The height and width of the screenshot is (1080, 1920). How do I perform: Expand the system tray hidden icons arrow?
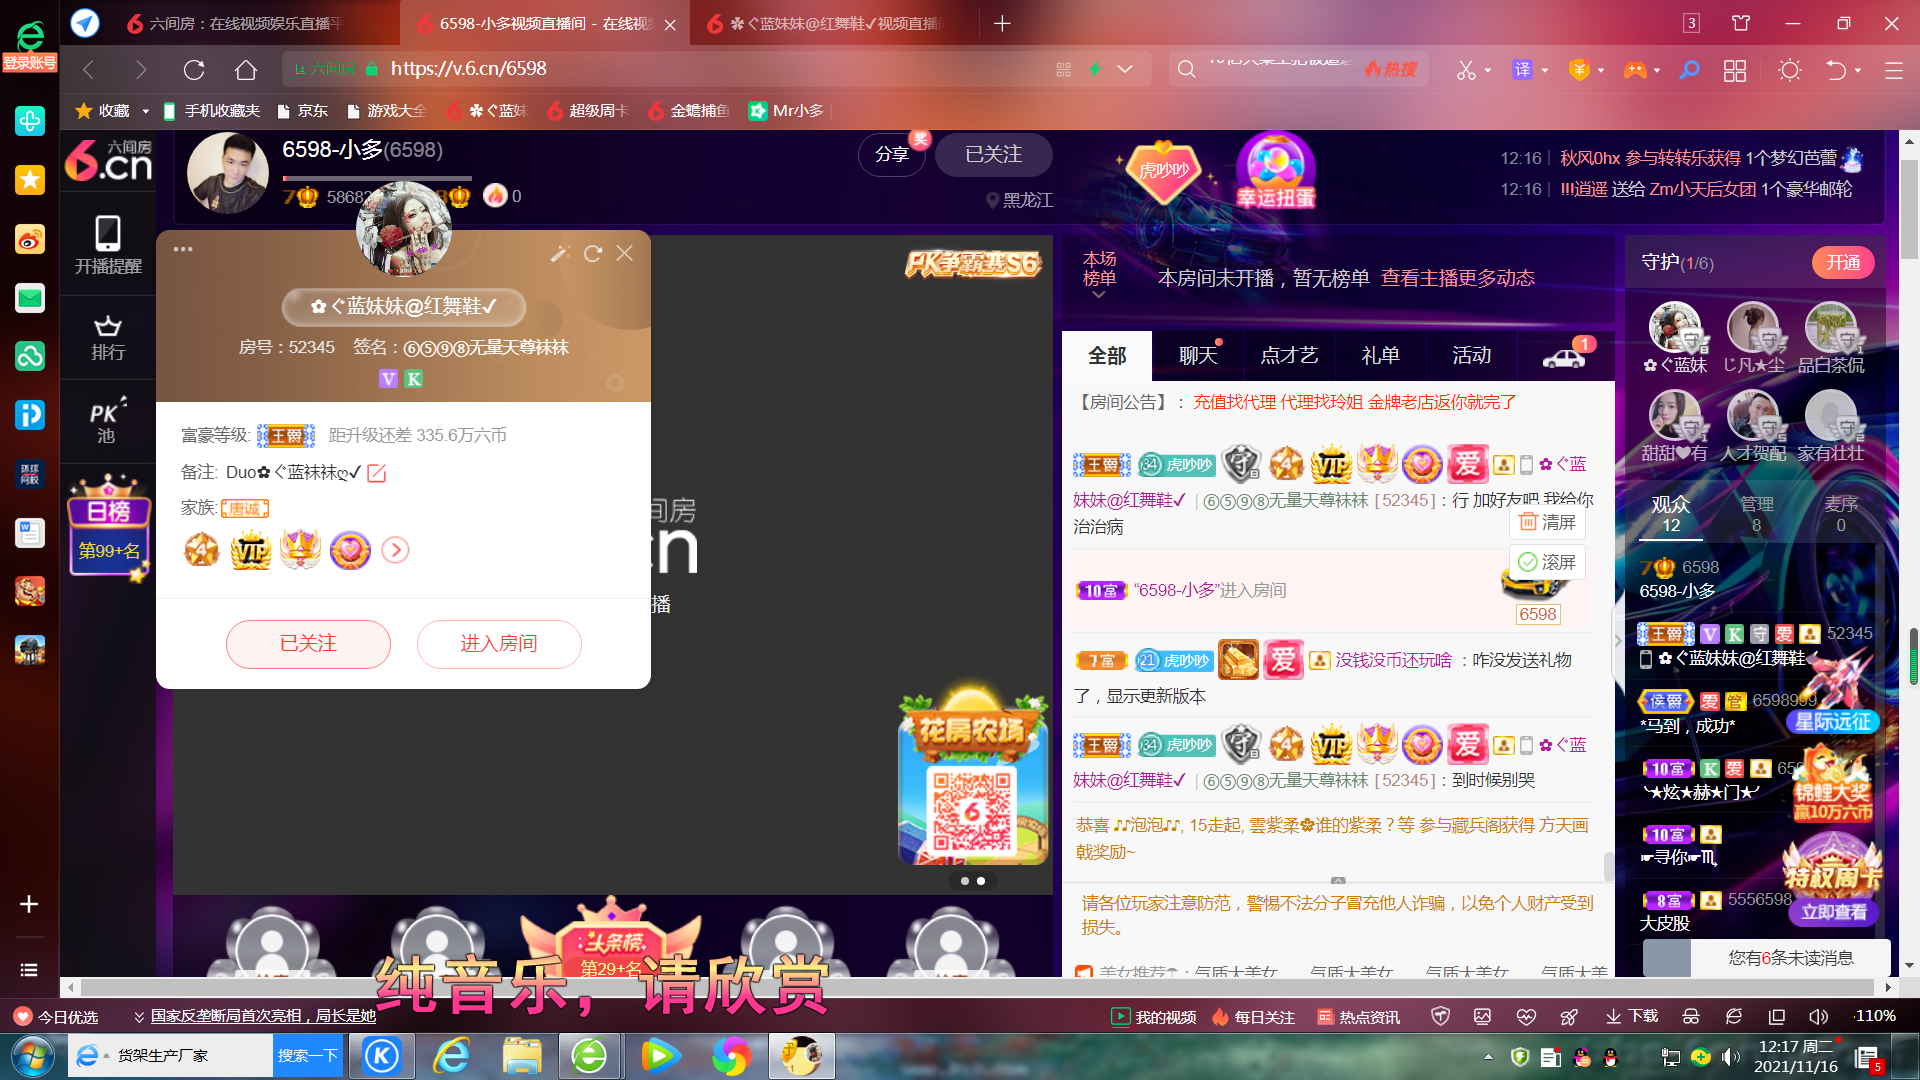click(x=1488, y=1057)
